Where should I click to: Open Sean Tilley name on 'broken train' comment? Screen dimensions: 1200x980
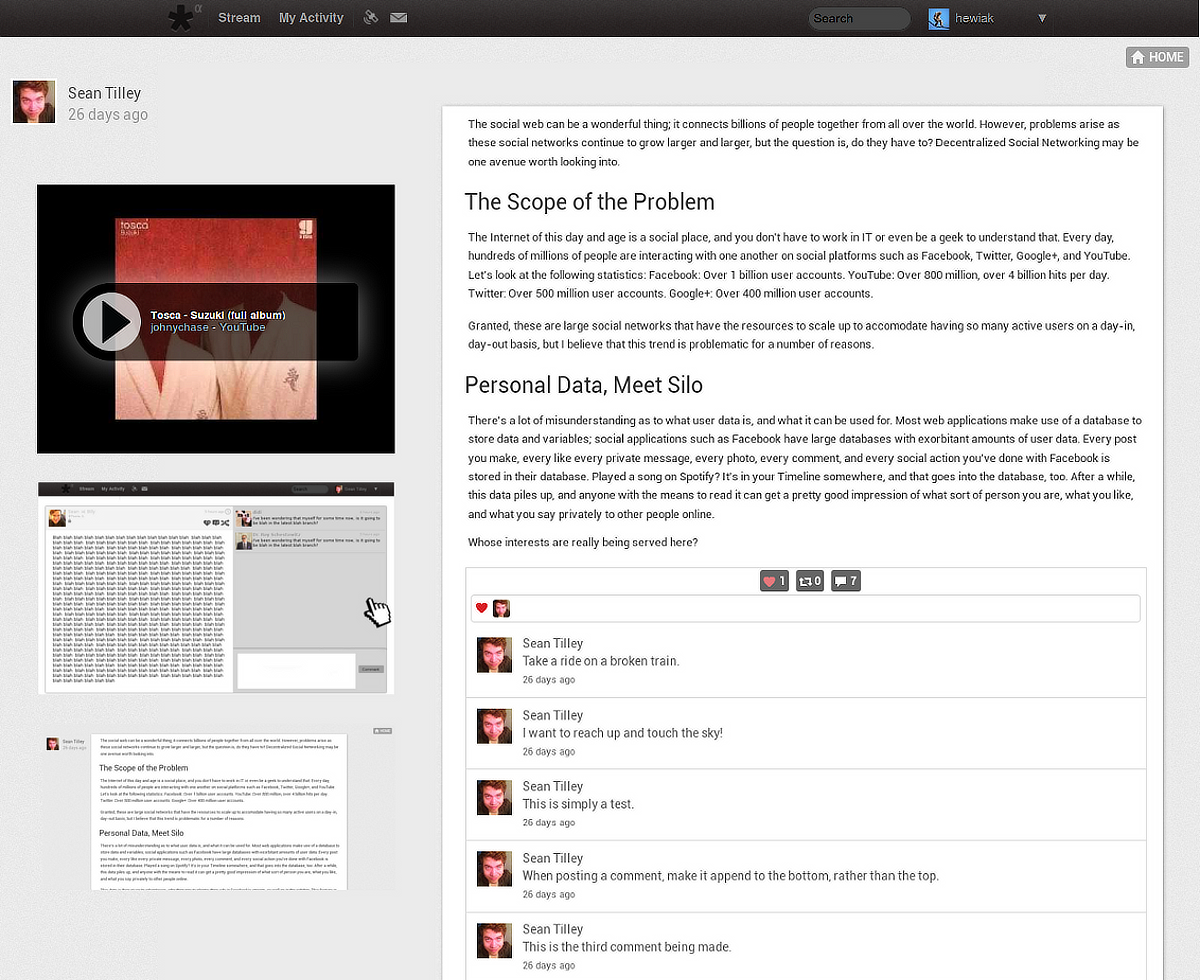point(553,643)
